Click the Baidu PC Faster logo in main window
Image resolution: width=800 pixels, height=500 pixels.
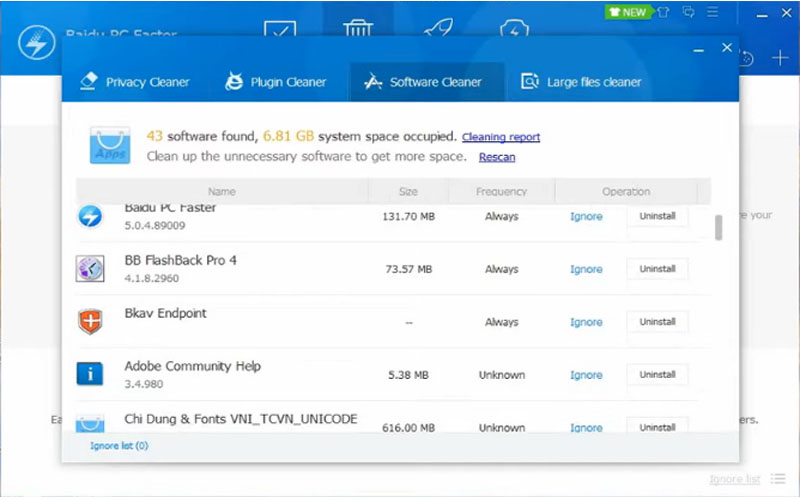point(37,43)
